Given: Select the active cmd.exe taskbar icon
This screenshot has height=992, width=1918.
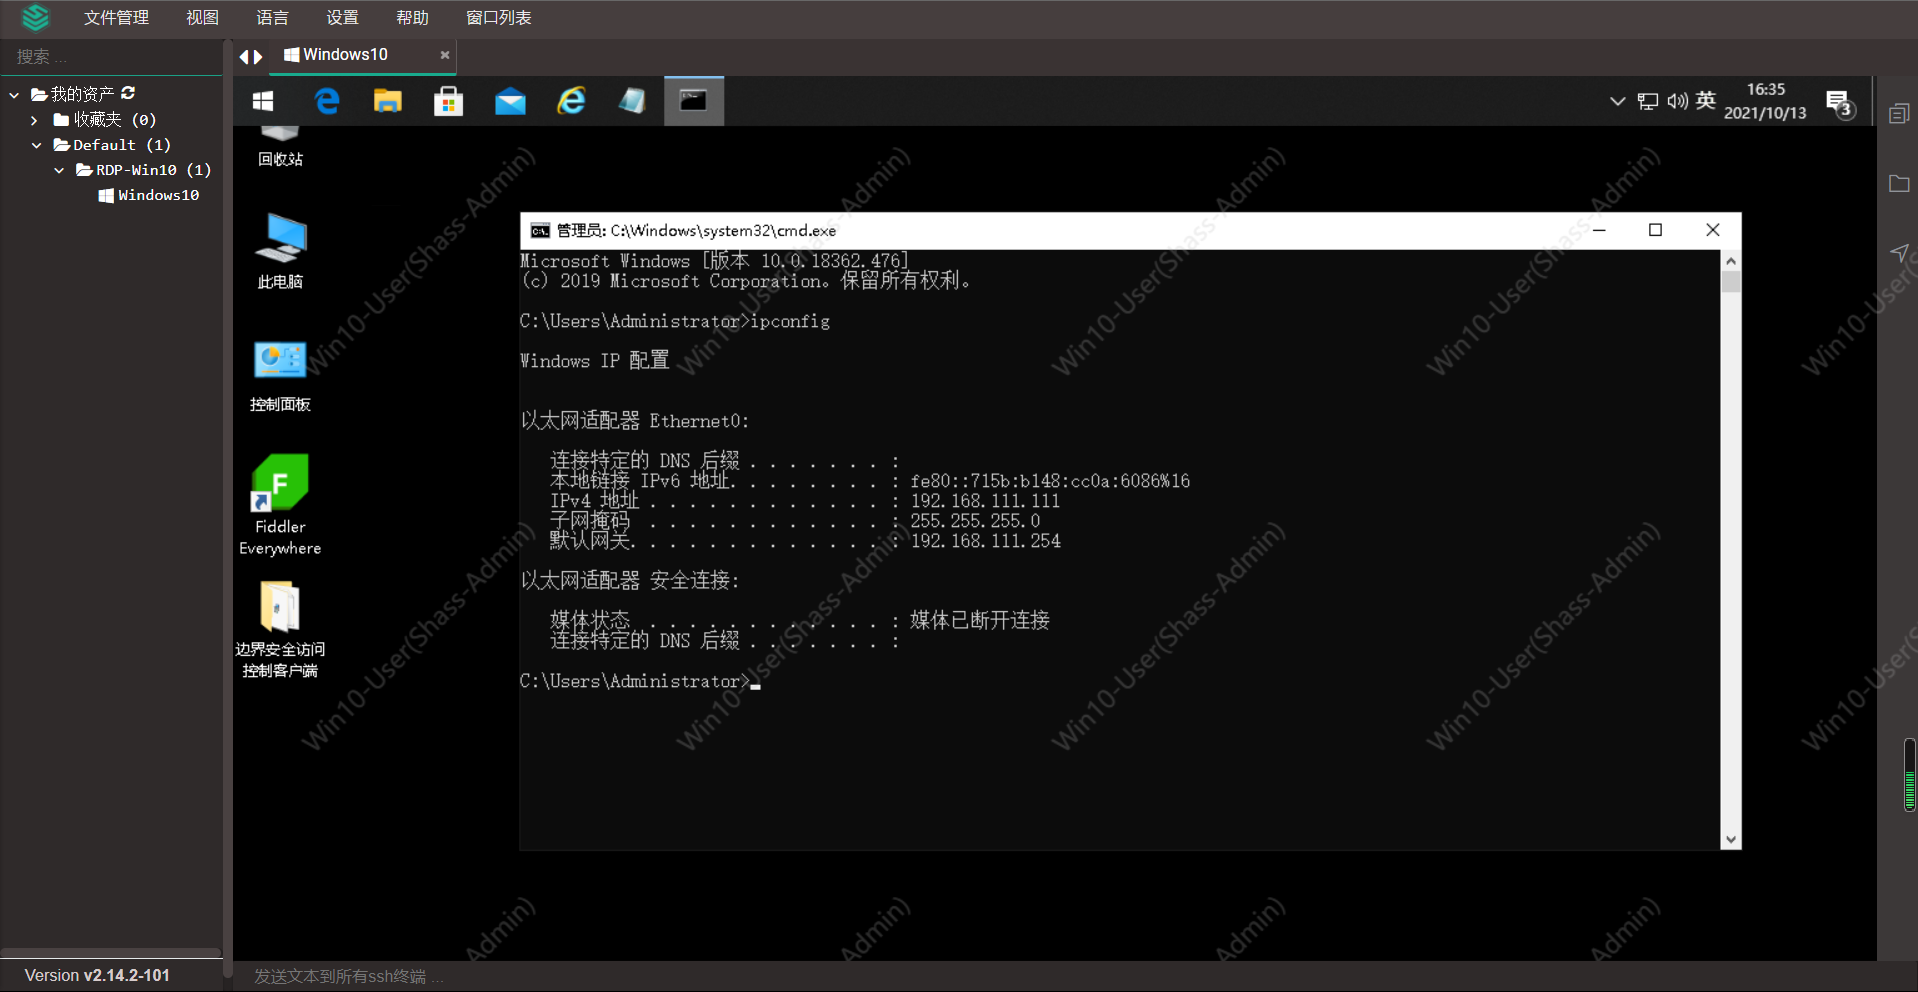Looking at the screenshot, I should click(693, 100).
